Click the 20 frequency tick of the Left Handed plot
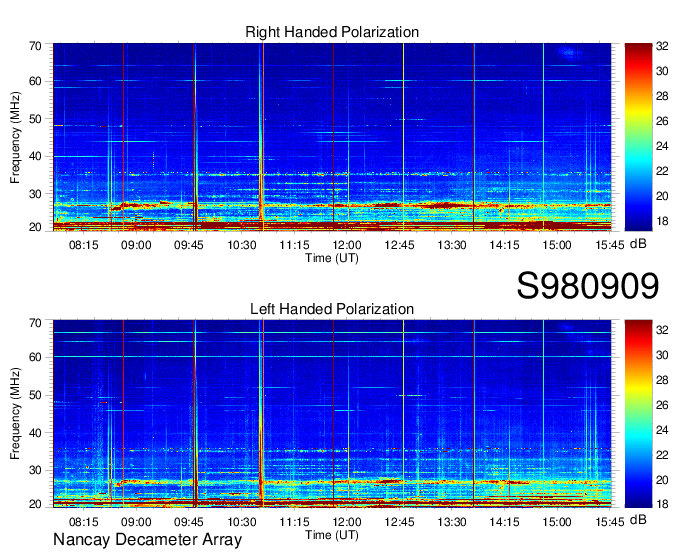This screenshot has width=680, height=552. (35, 504)
